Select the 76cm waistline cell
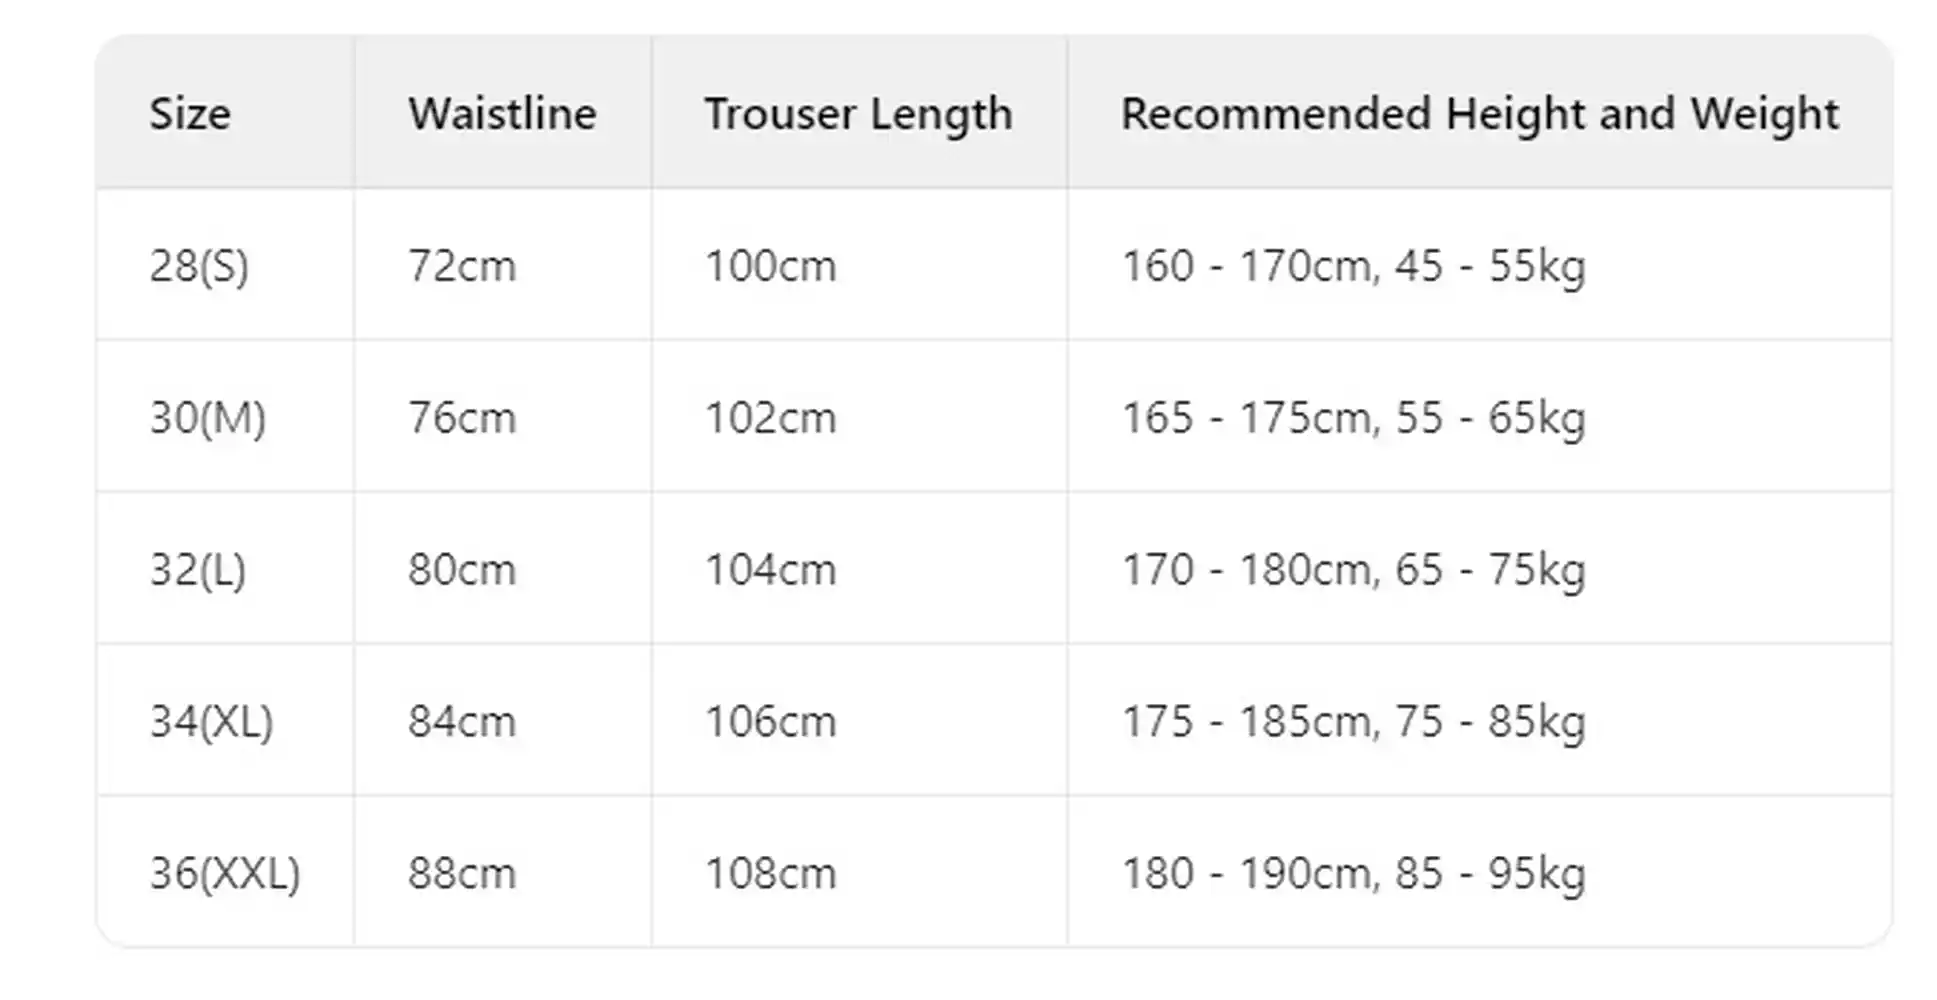The image size is (1937, 1000). pos(461,418)
